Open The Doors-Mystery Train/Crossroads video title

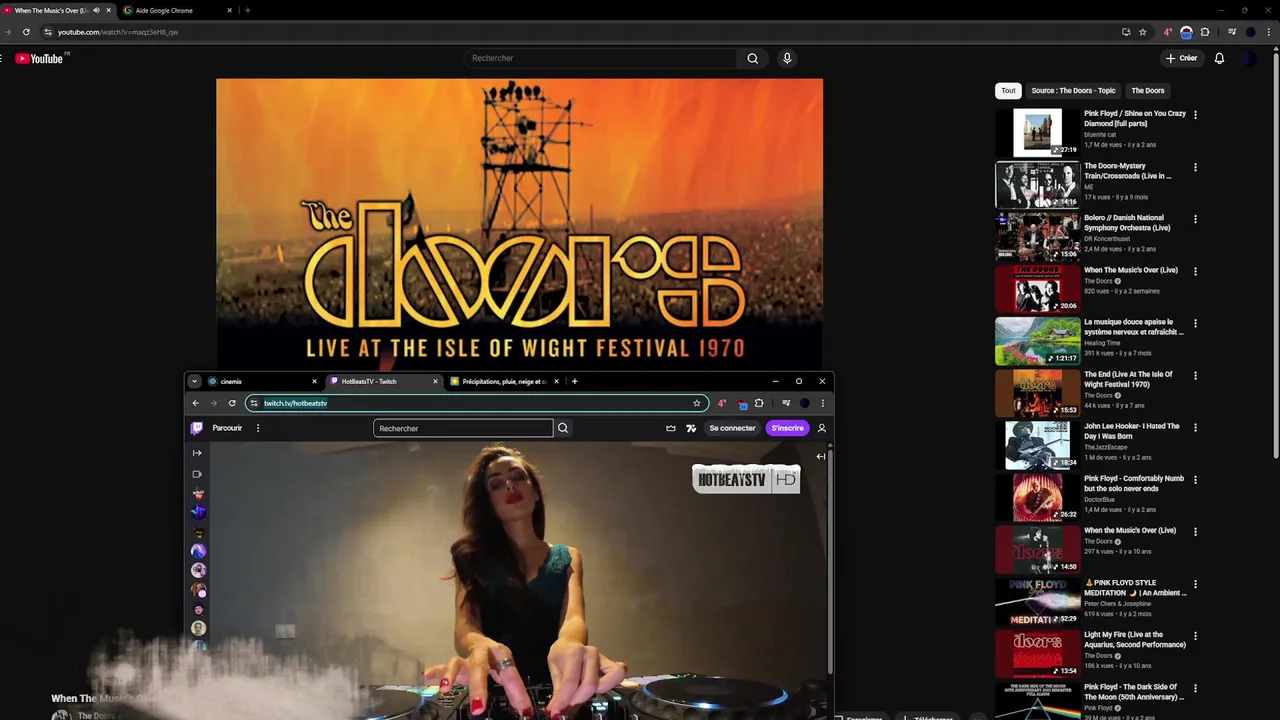click(1128, 171)
